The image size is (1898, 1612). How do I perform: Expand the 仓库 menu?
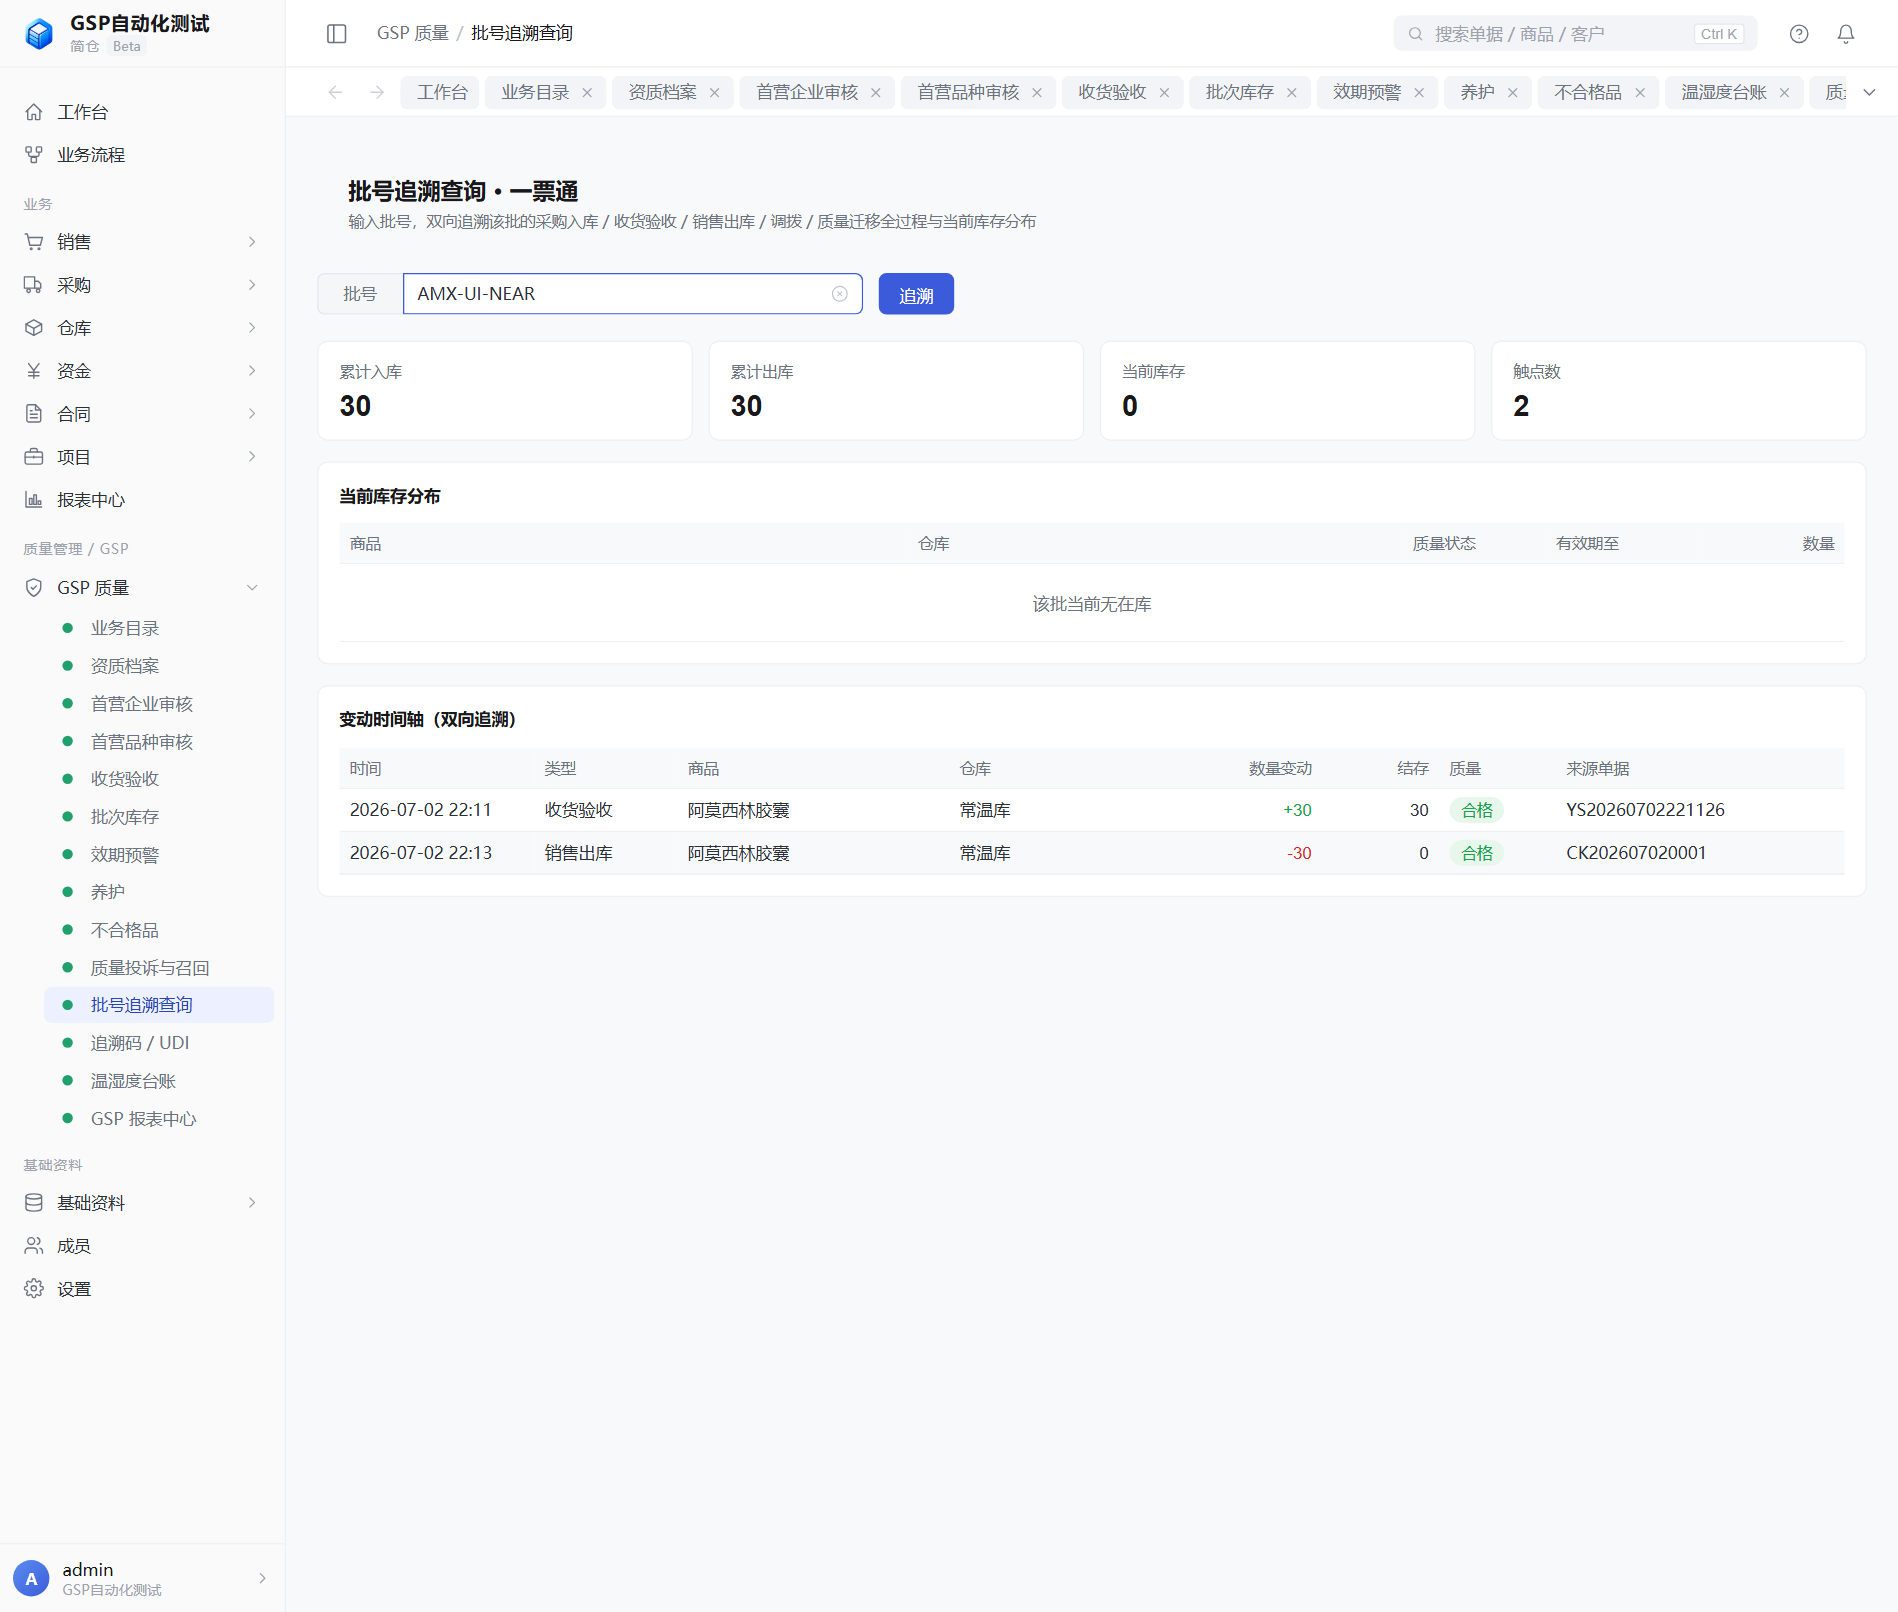[x=140, y=328]
